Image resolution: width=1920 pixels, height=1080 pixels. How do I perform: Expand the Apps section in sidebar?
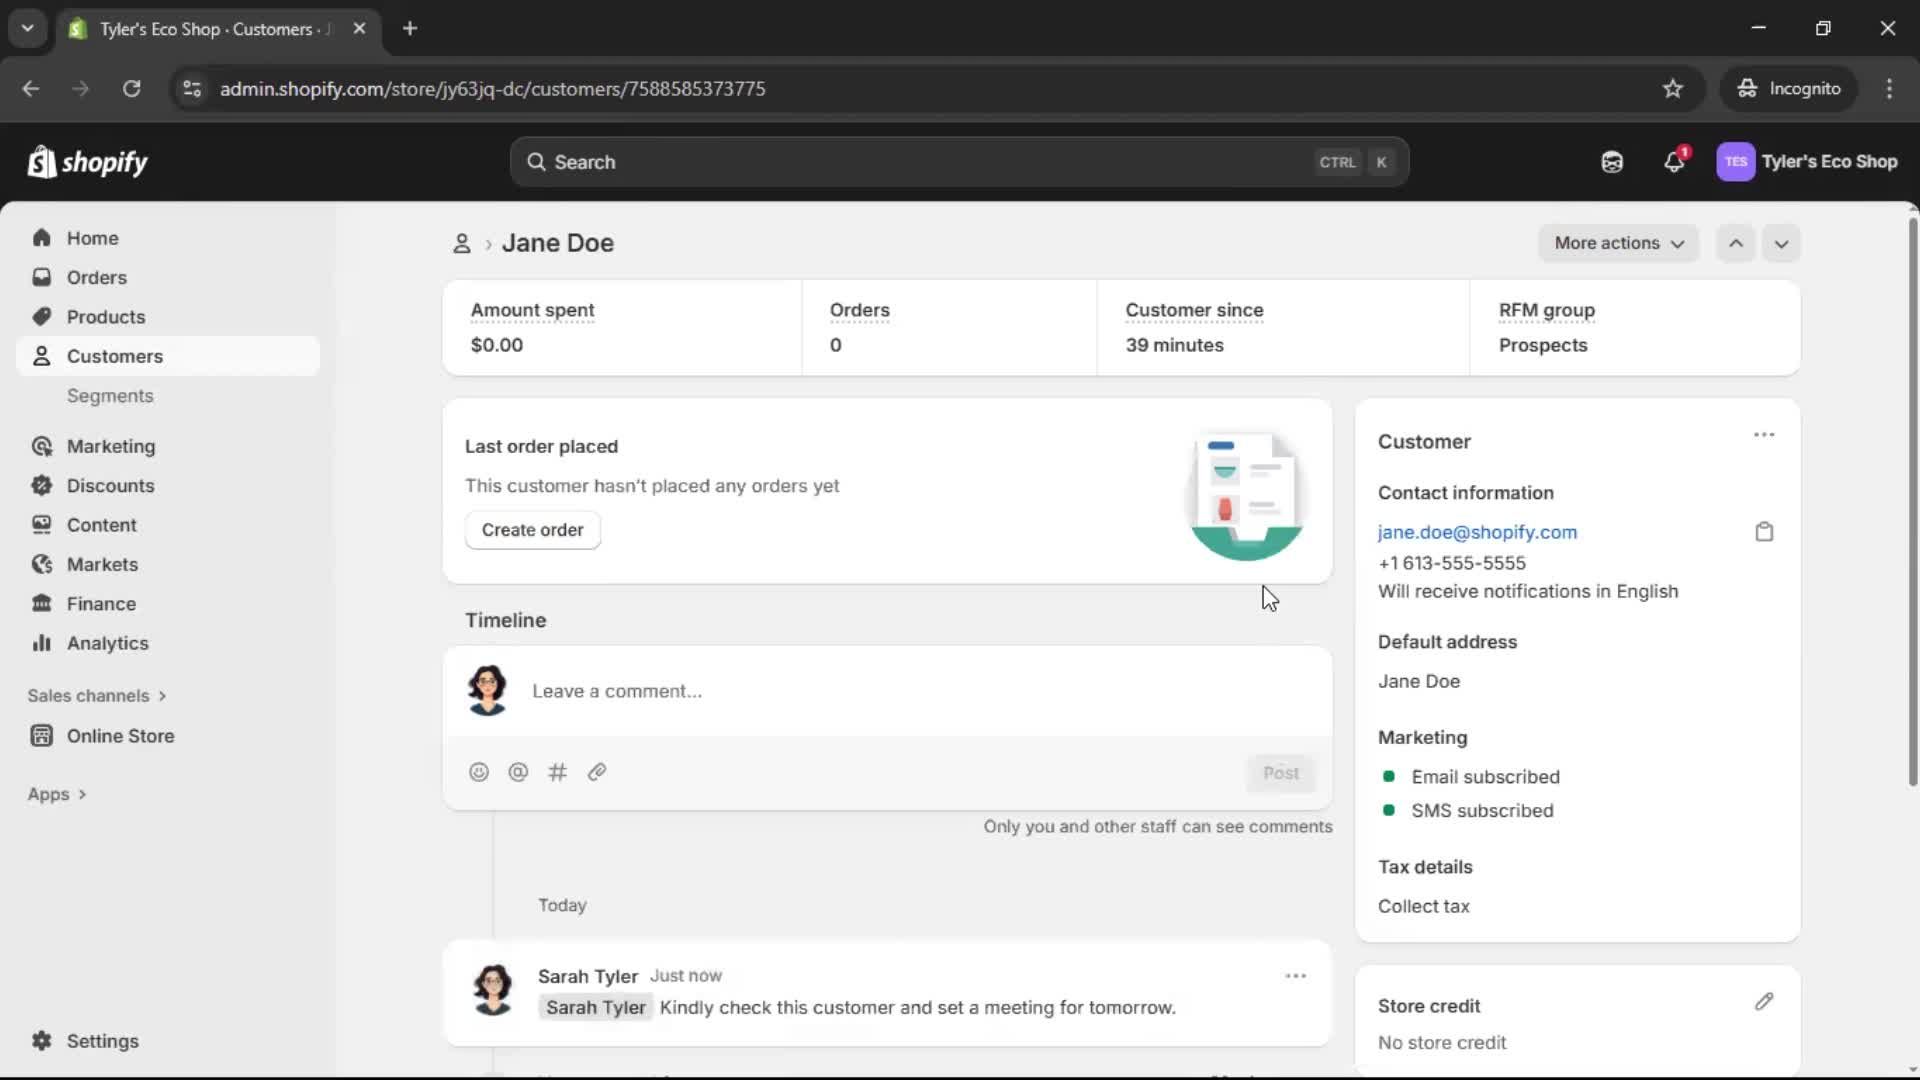click(x=56, y=793)
